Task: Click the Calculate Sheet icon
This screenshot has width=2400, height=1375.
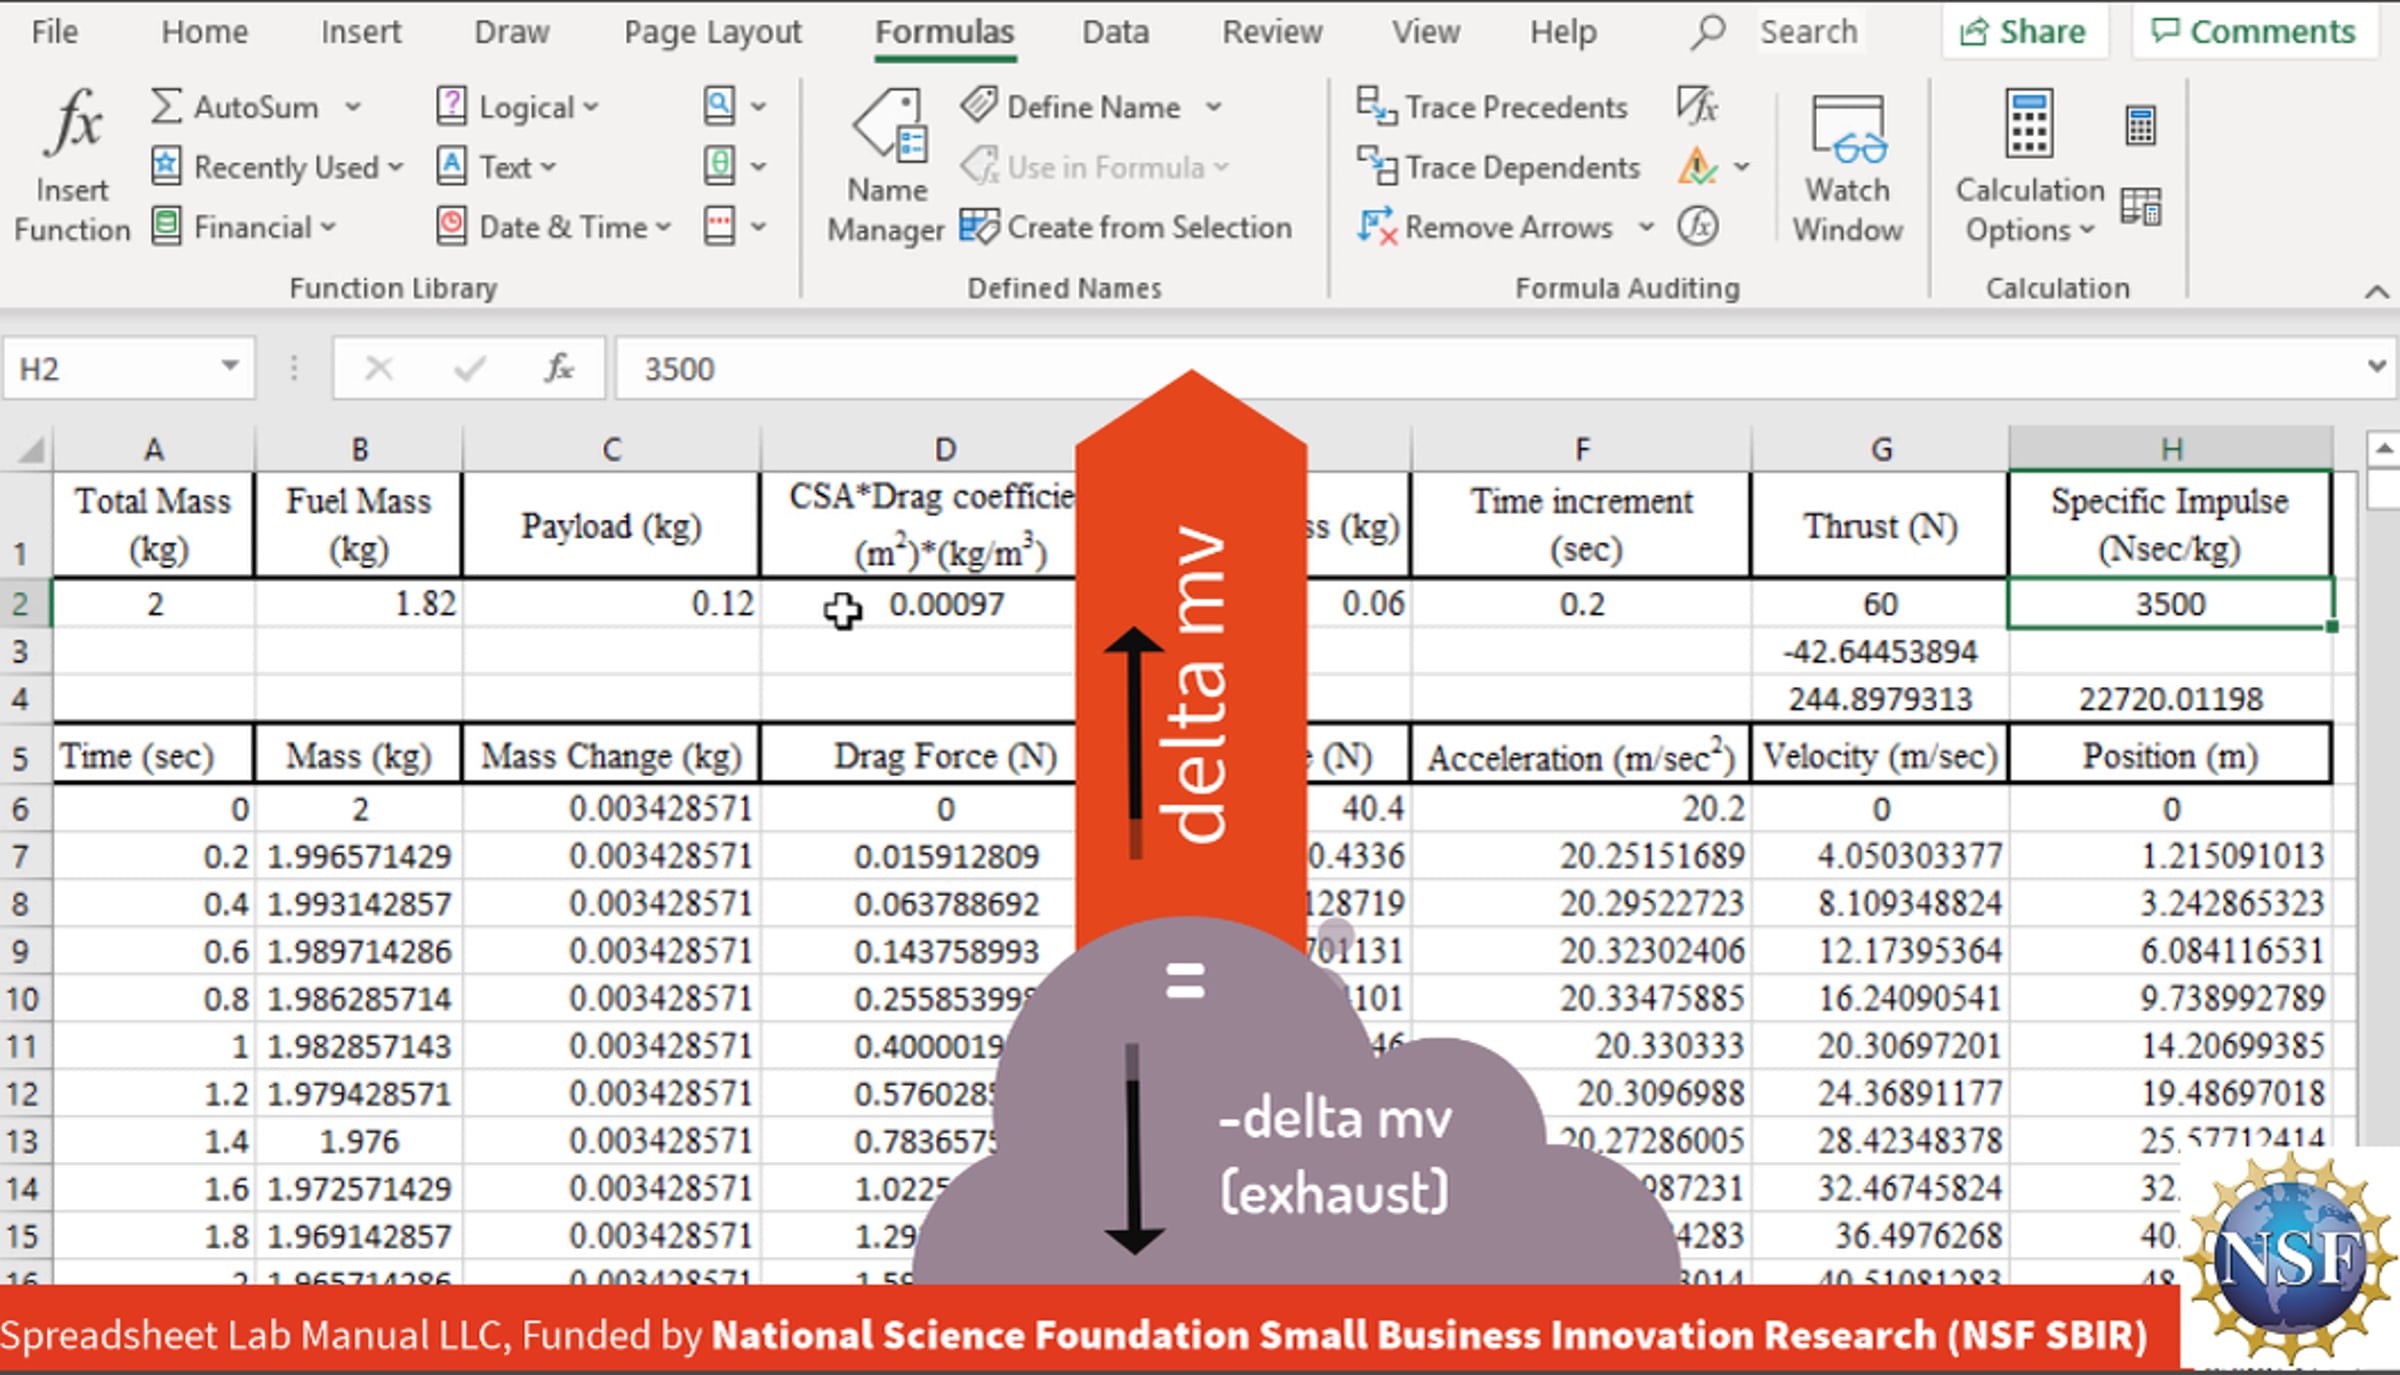Action: [x=2140, y=207]
